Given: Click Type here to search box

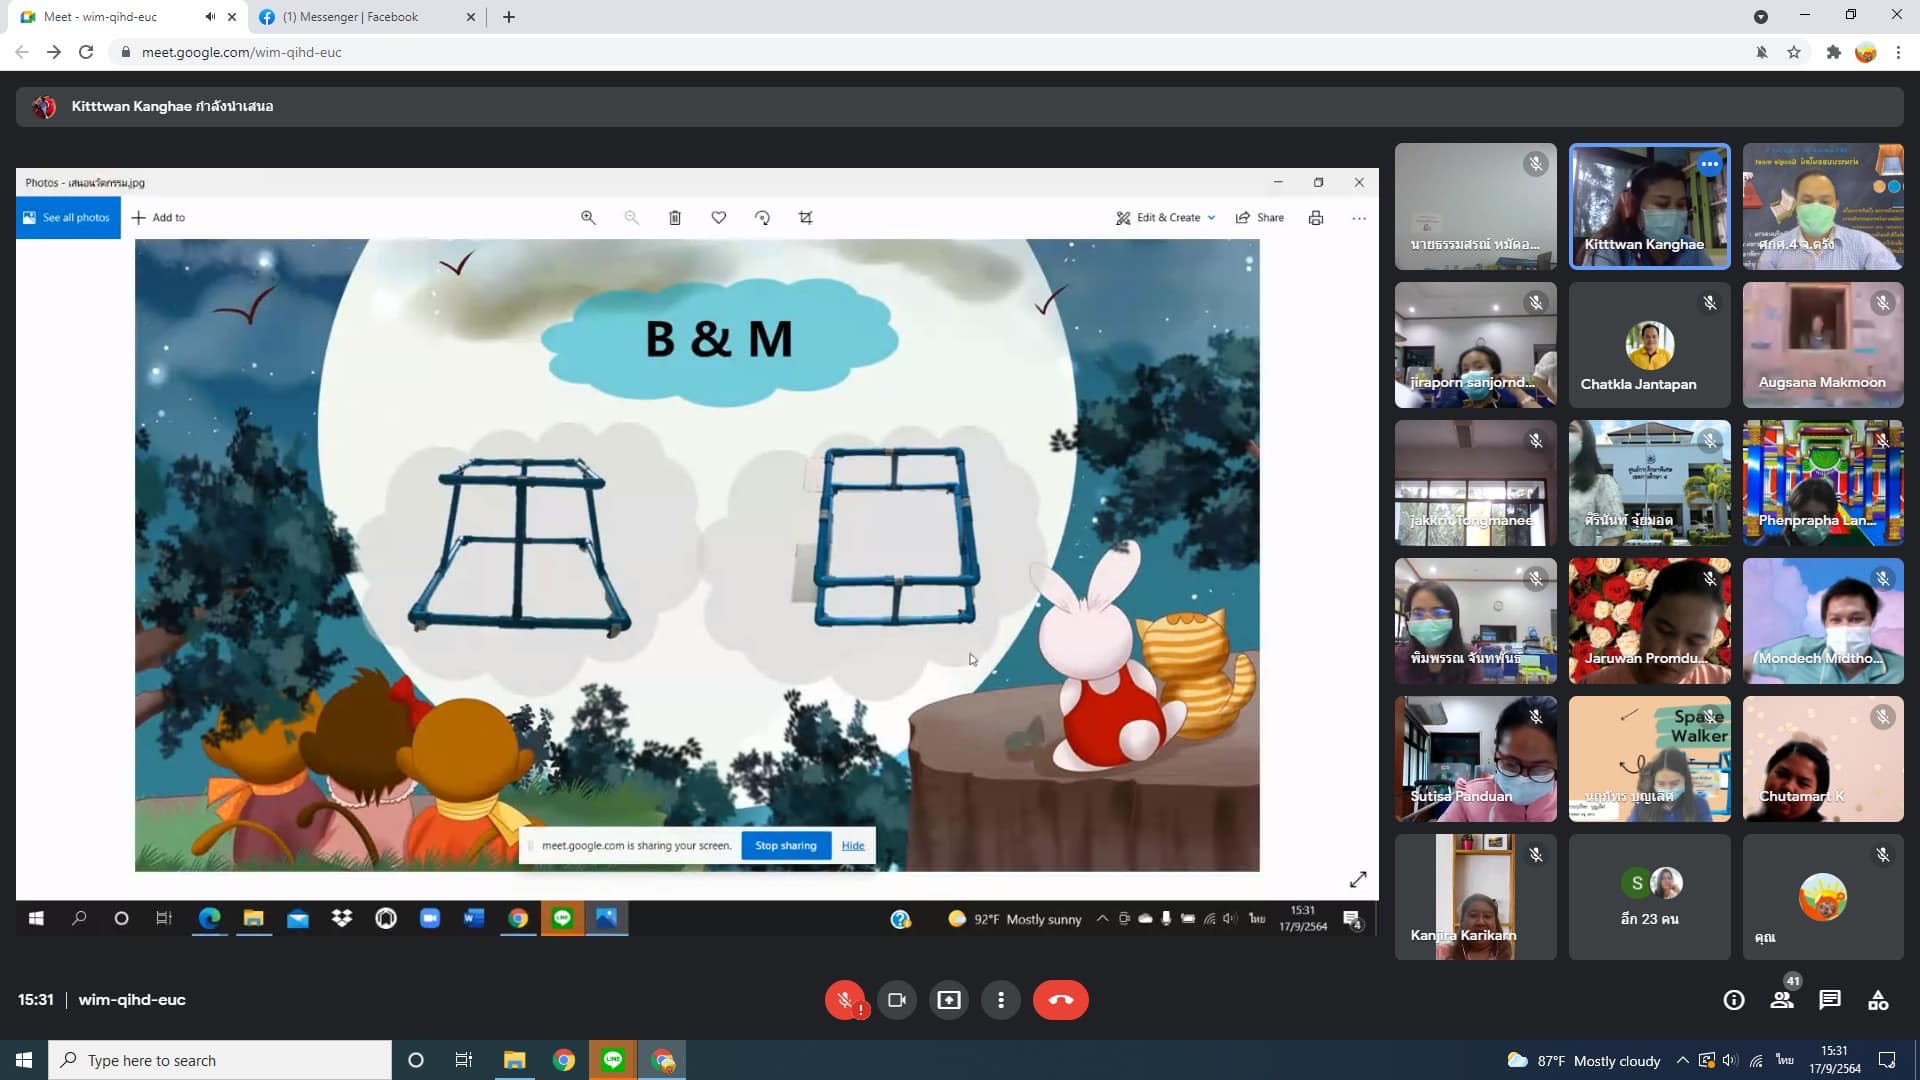Looking at the screenshot, I should tap(220, 1060).
